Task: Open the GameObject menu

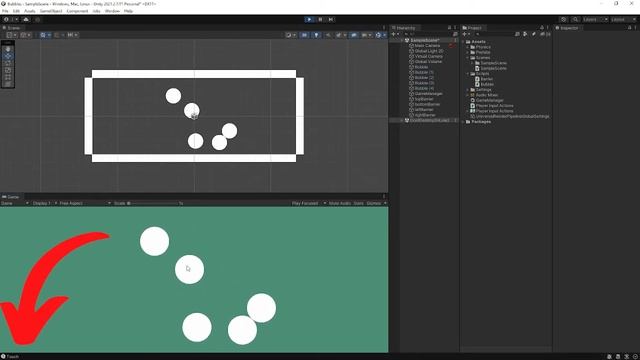Action: pos(51,11)
